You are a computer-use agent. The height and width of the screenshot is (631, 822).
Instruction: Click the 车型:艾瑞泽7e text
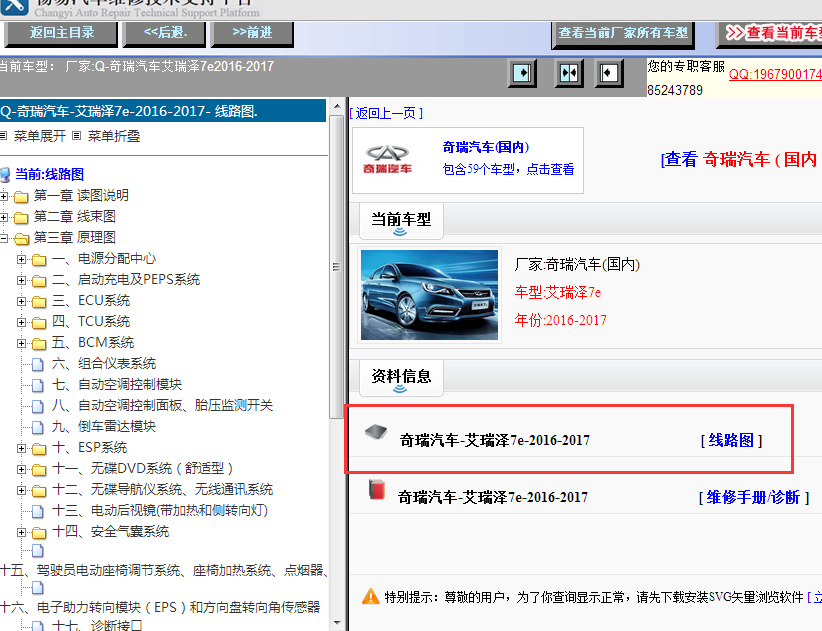tap(558, 292)
